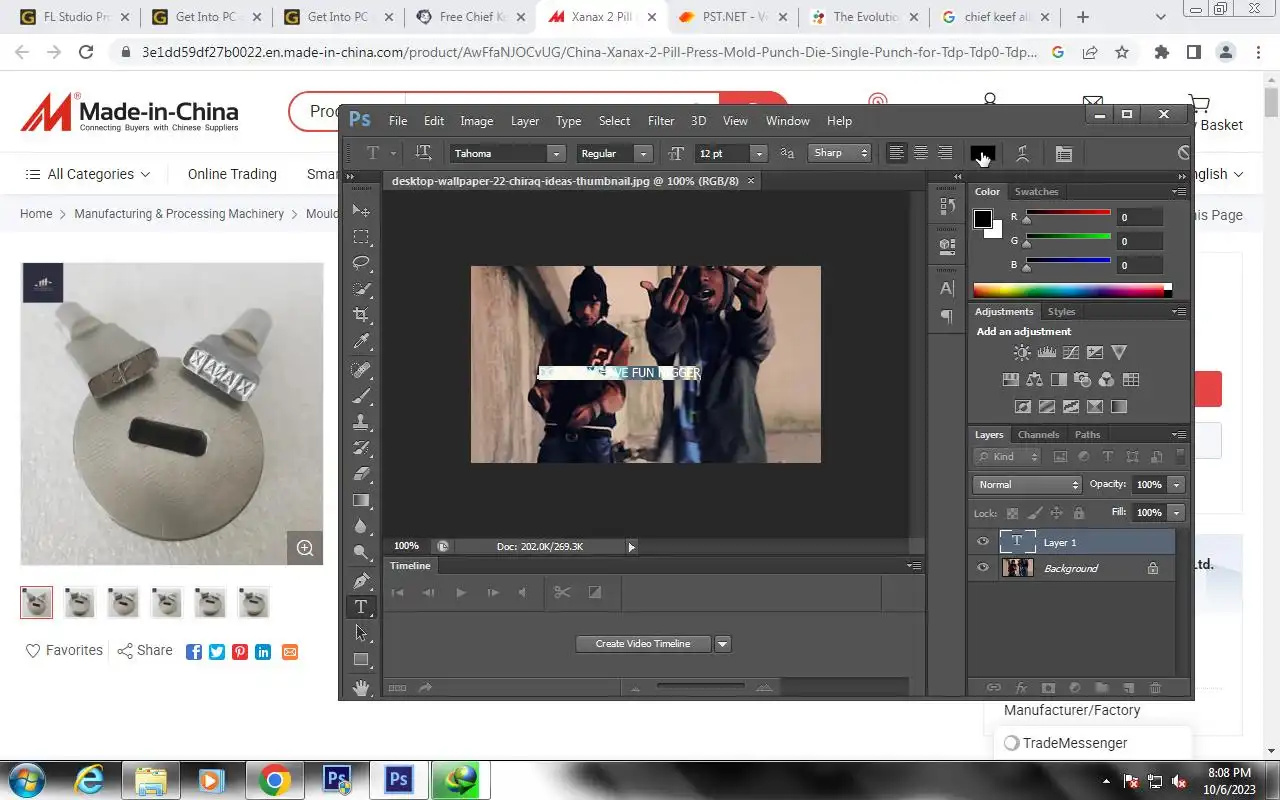Toggle right align text button

pos(944,153)
